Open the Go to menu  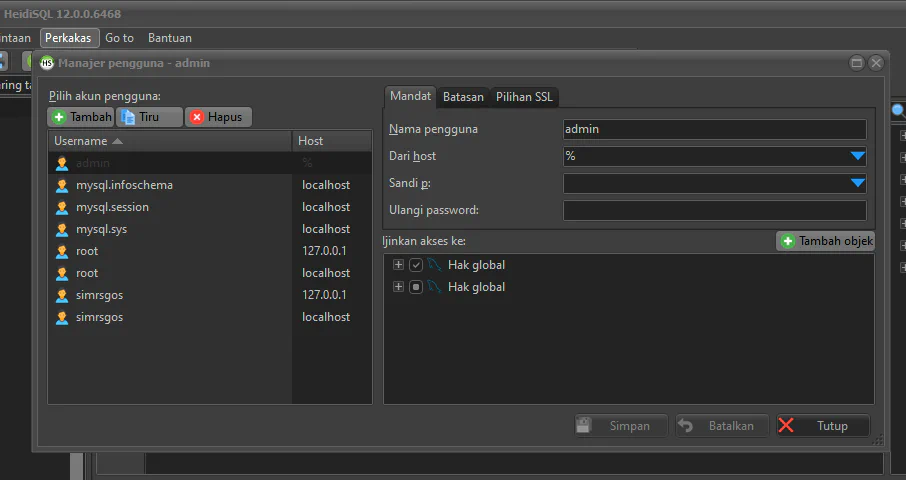coord(120,38)
